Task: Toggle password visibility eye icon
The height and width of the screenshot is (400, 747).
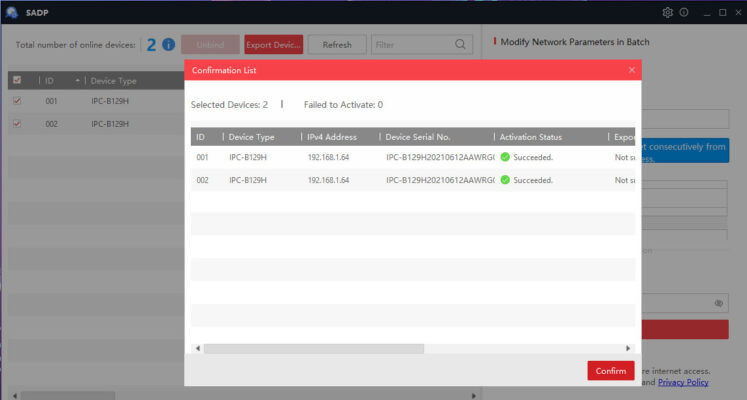Action: tap(718, 303)
